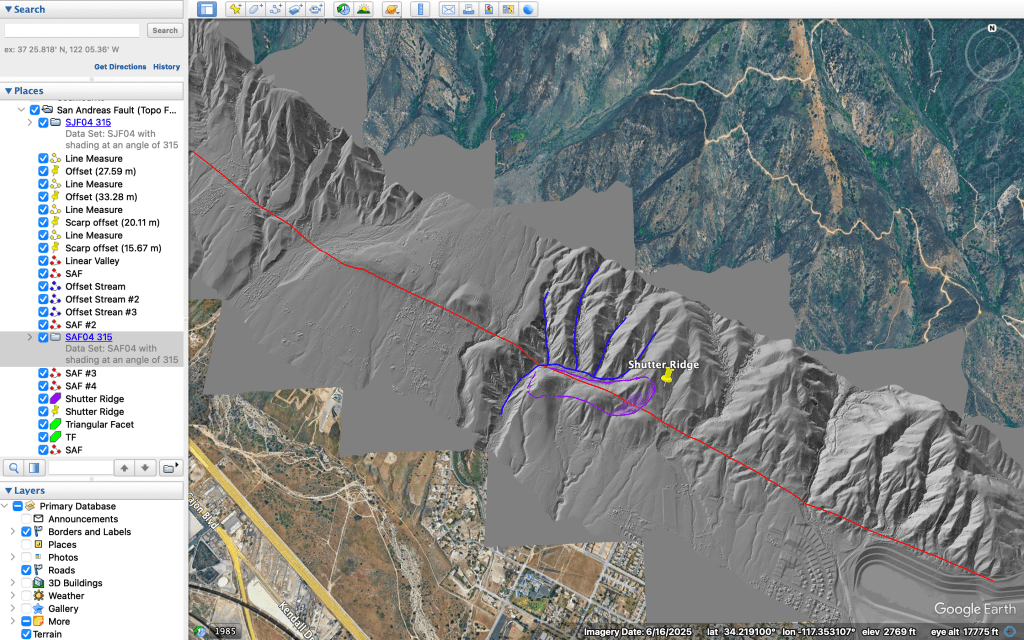
Task: Click the History link
Action: click(166, 67)
